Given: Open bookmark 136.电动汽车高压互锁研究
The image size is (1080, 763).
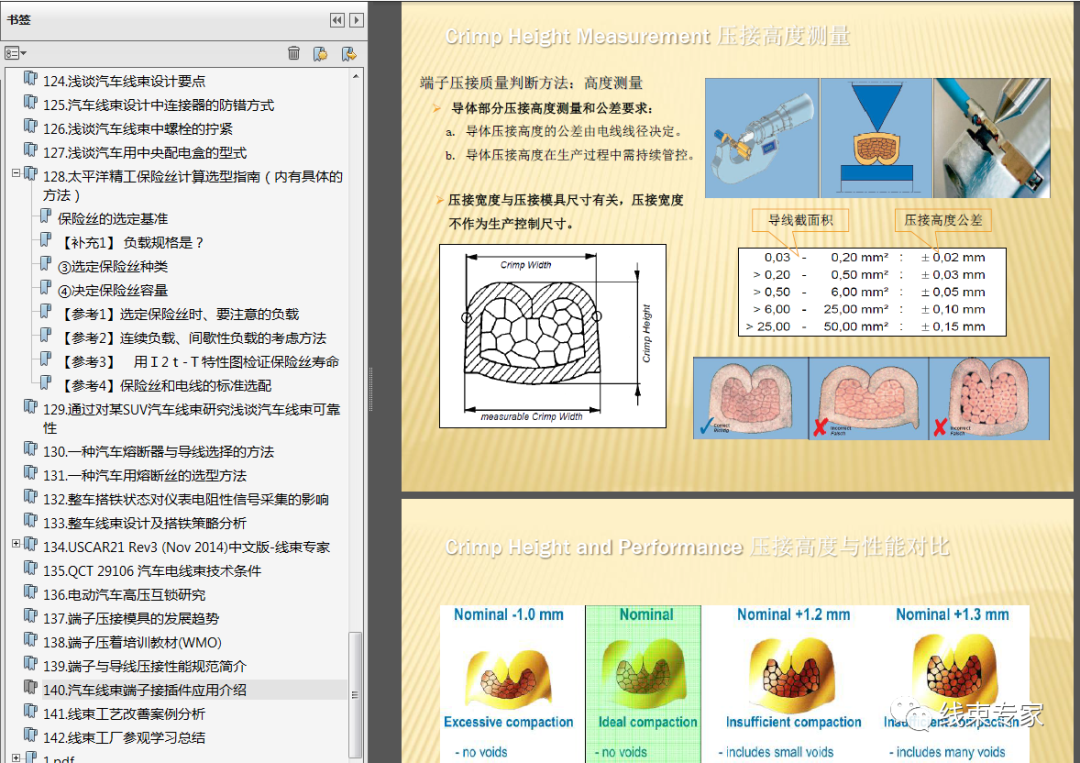Looking at the screenshot, I should coord(125,595).
